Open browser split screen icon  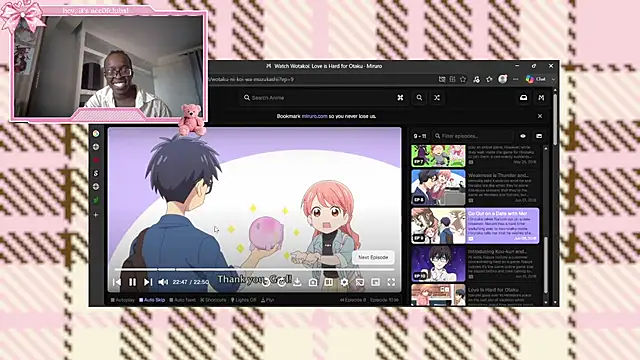point(452,79)
